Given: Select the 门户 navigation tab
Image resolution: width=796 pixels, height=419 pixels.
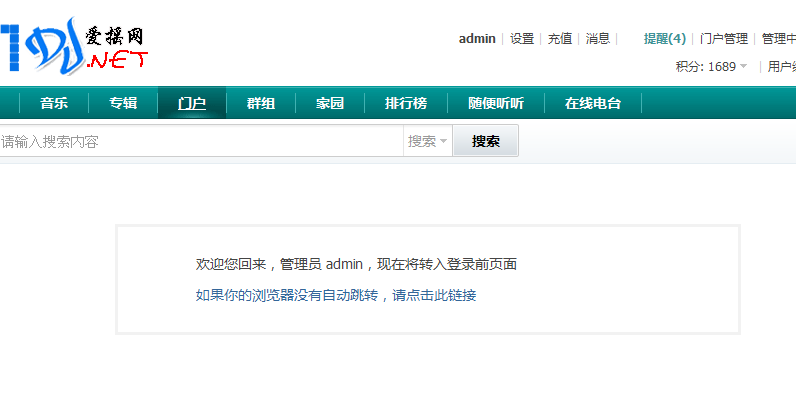Looking at the screenshot, I should click(x=192, y=103).
